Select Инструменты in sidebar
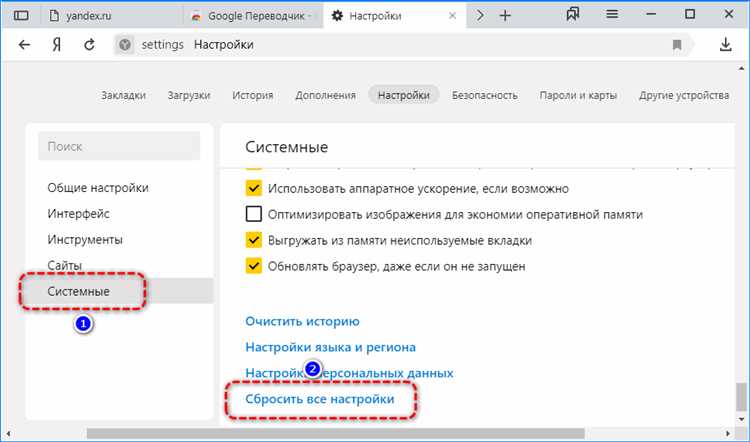Image resolution: width=750 pixels, height=442 pixels. [x=85, y=239]
